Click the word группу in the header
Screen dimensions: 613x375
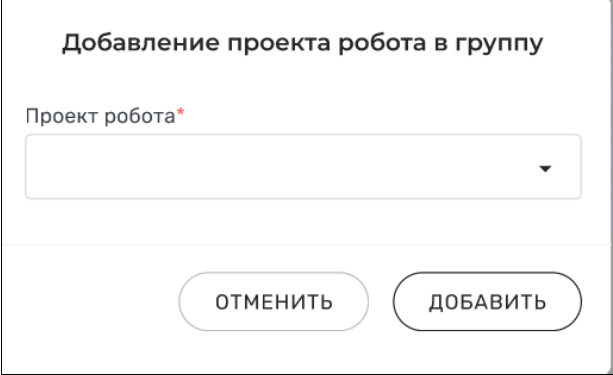pos(499,44)
